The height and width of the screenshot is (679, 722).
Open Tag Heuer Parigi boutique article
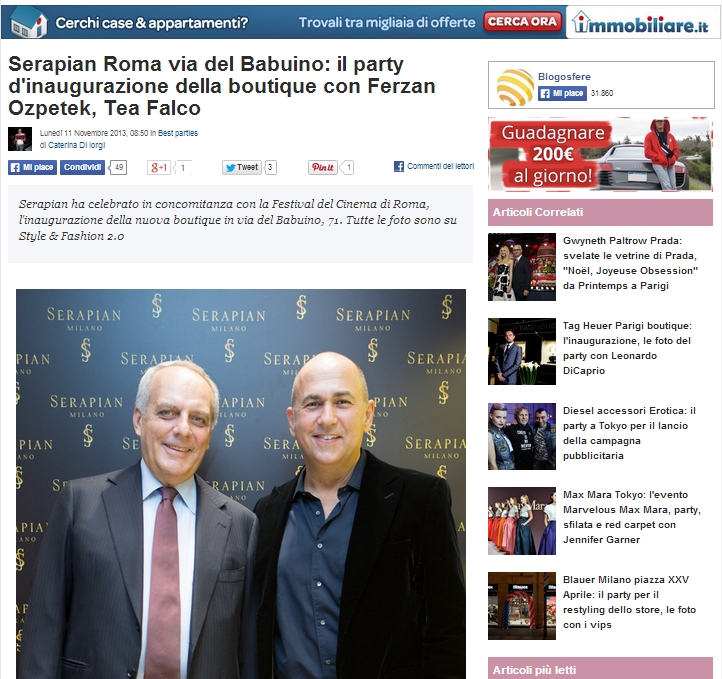click(x=627, y=348)
